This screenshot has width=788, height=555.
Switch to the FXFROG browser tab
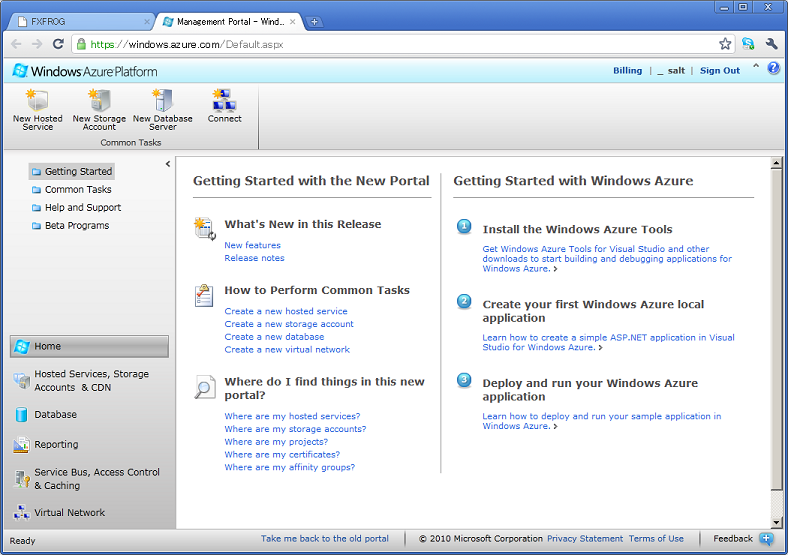click(x=80, y=21)
